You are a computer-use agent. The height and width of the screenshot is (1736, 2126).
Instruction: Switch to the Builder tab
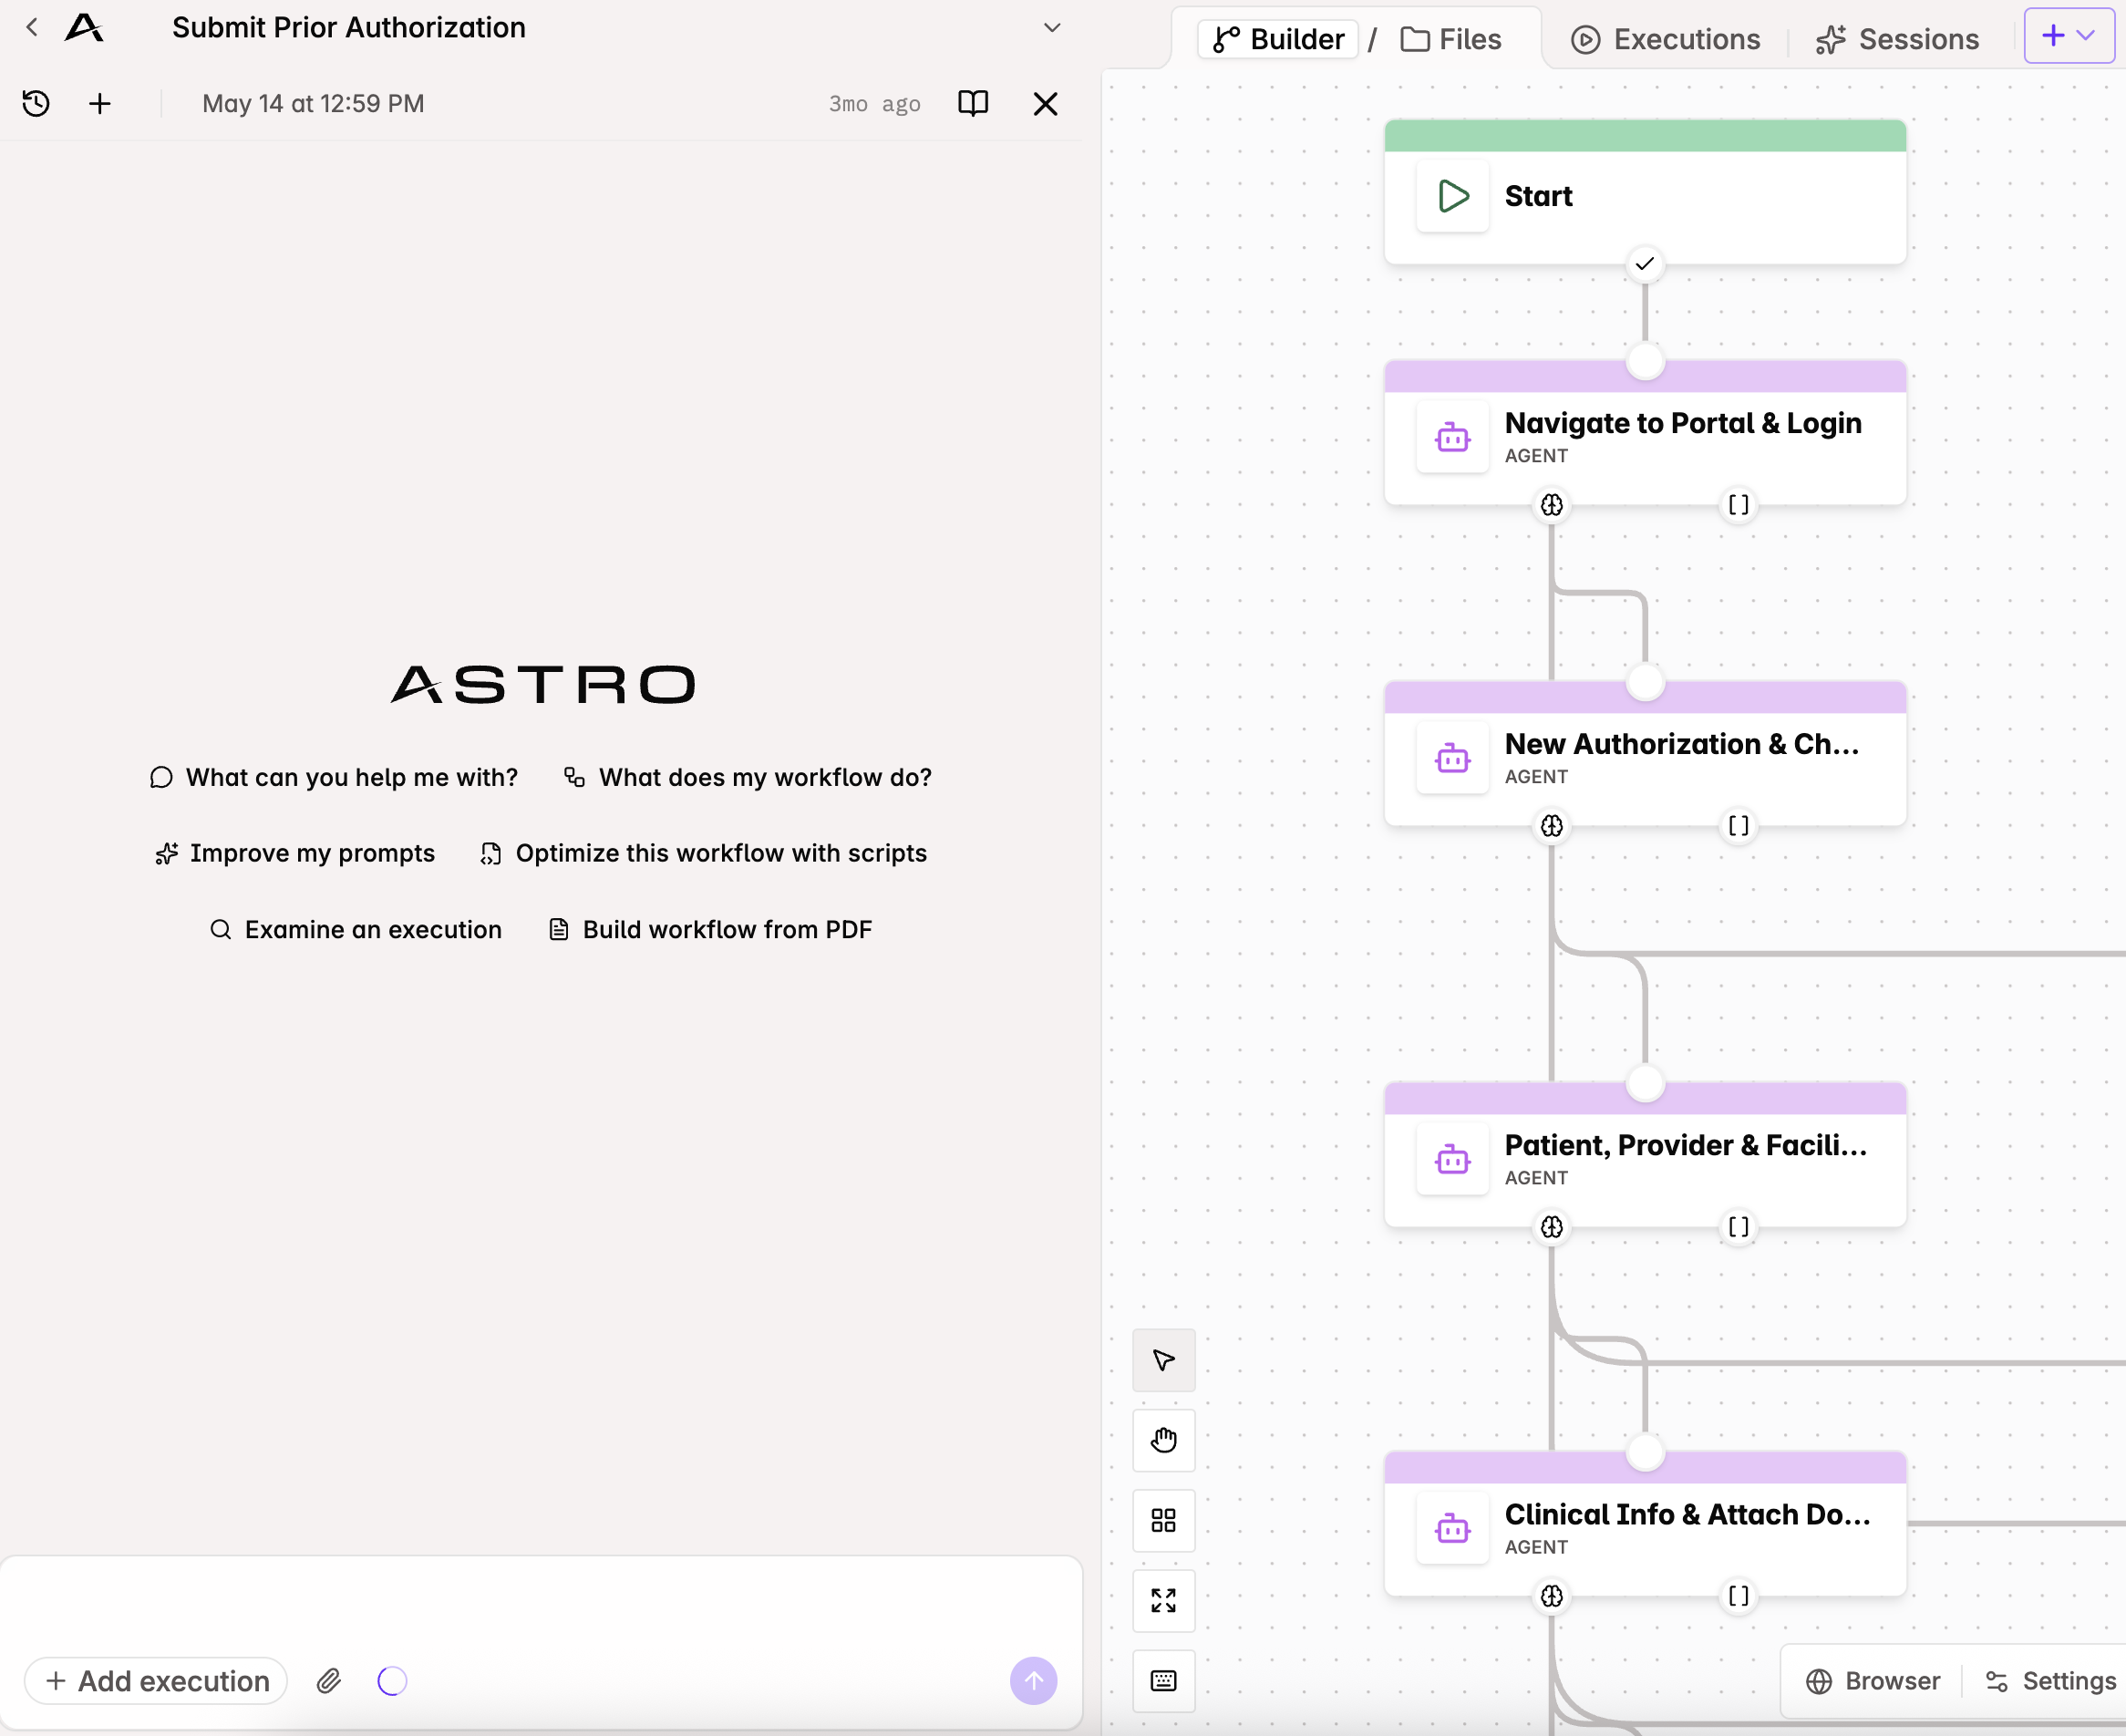[1278, 39]
